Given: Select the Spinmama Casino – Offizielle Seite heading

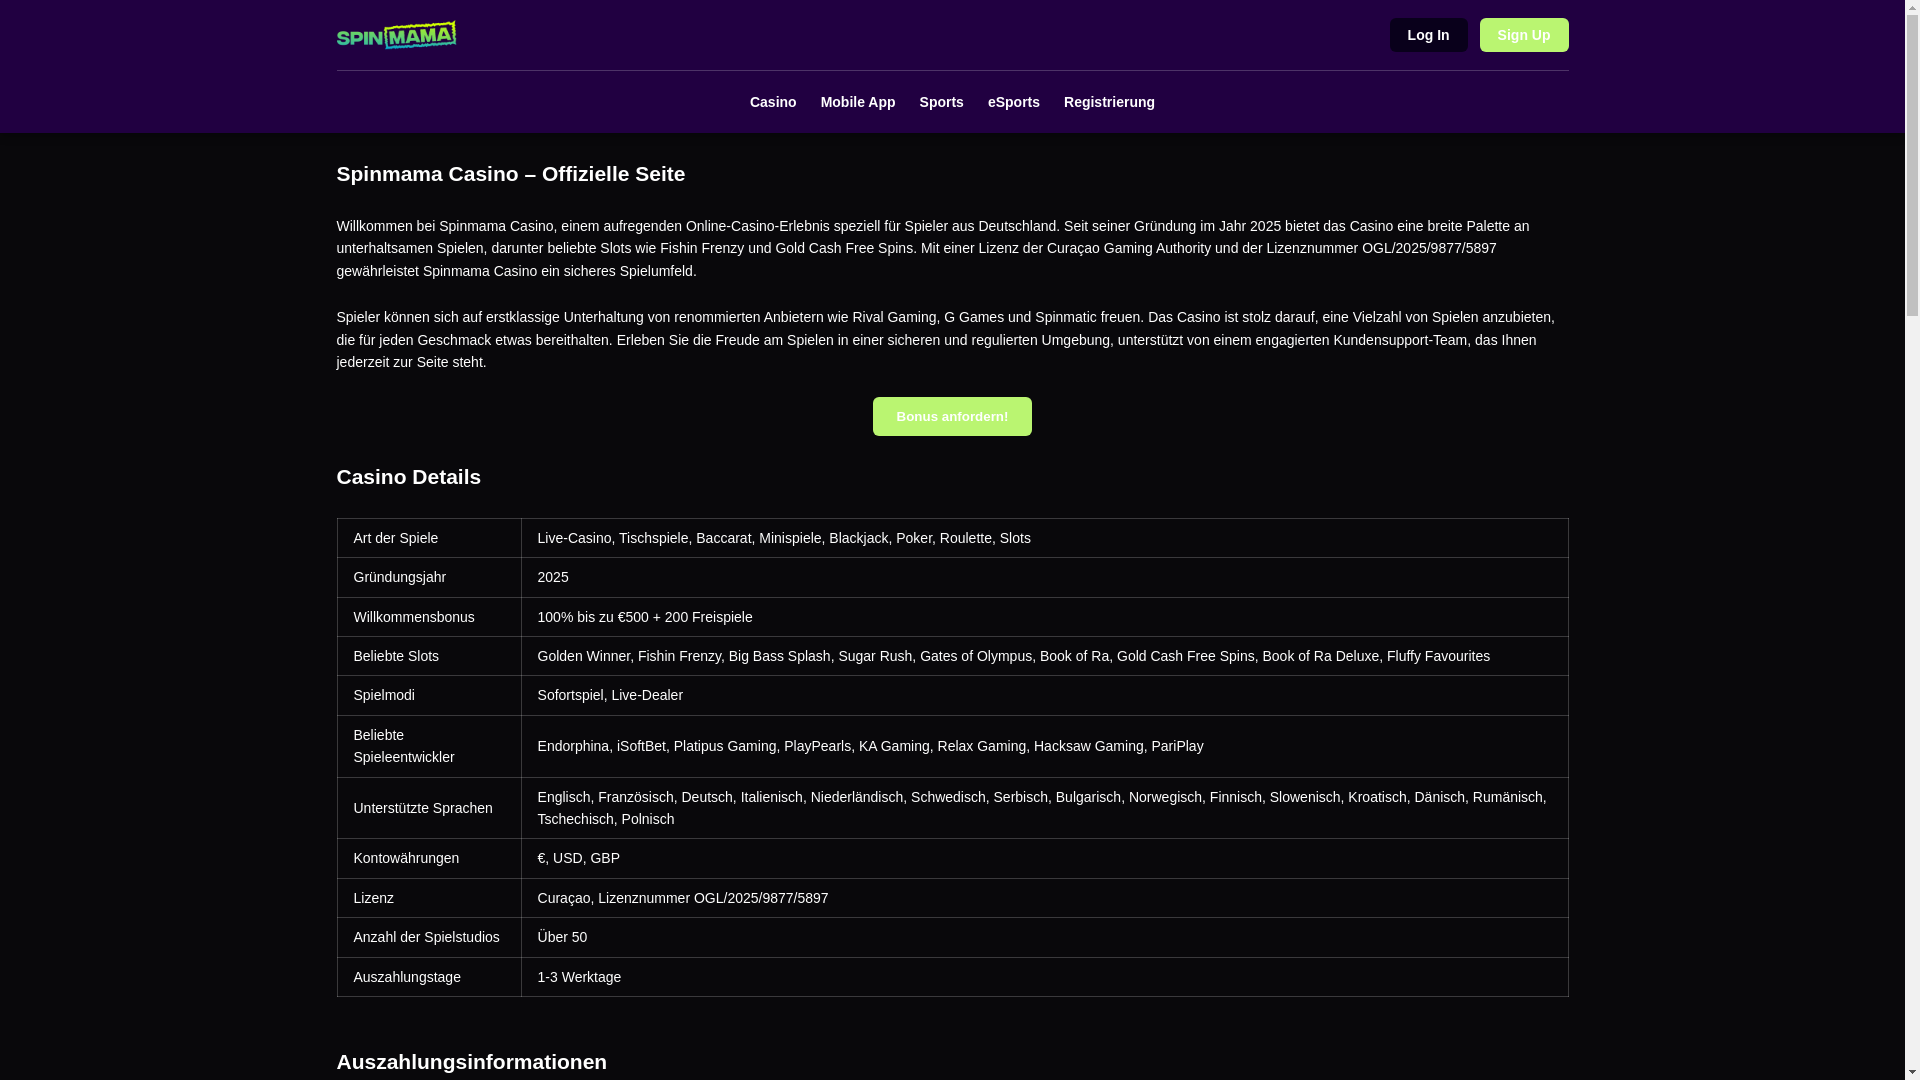Looking at the screenshot, I should coord(510,174).
